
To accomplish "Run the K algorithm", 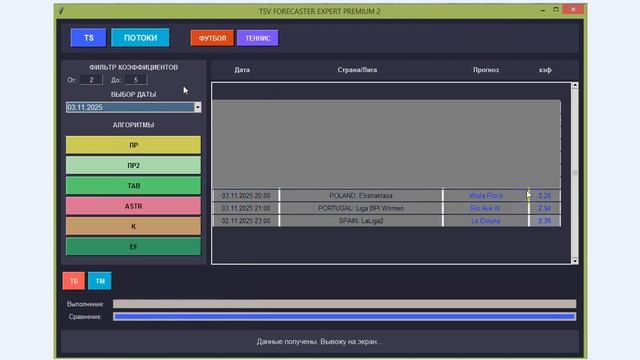I will [x=133, y=227].
